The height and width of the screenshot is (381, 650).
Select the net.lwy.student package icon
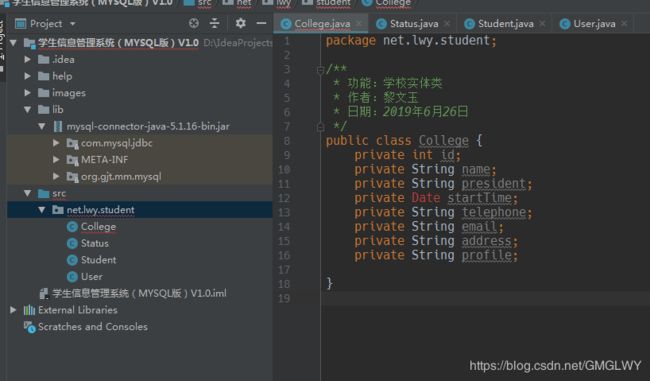pos(58,210)
